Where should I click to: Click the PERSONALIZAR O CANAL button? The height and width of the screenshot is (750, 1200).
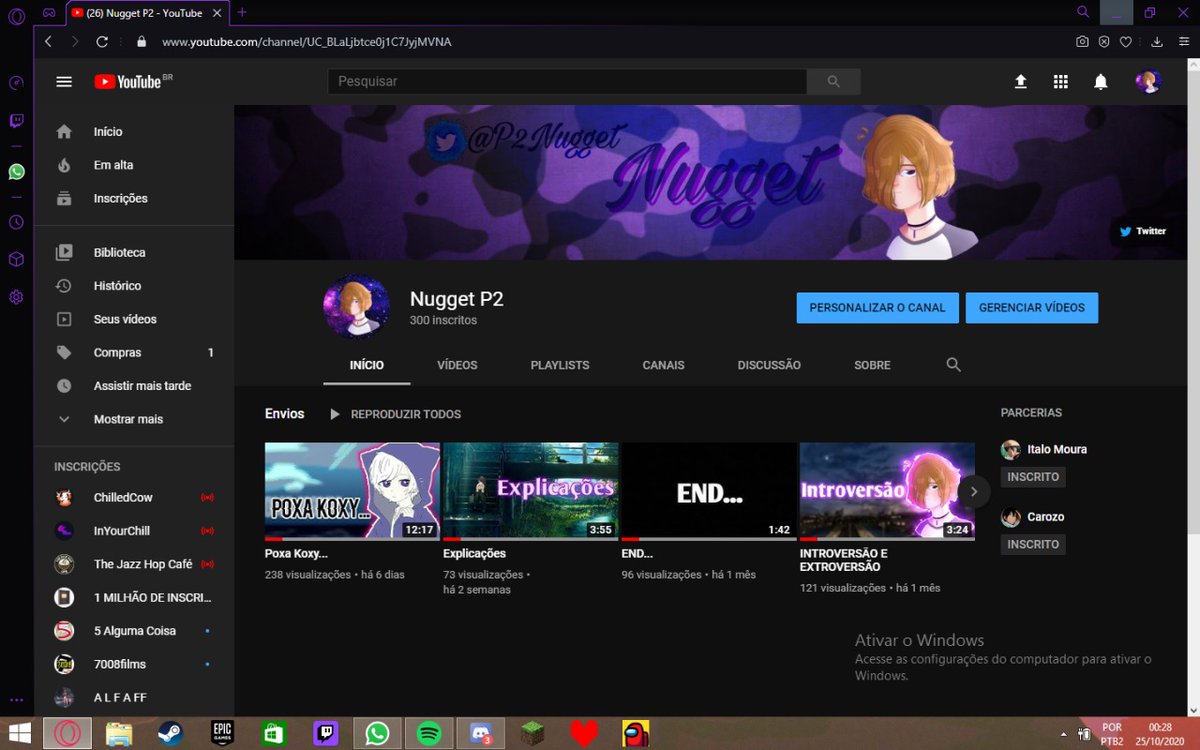coord(877,308)
